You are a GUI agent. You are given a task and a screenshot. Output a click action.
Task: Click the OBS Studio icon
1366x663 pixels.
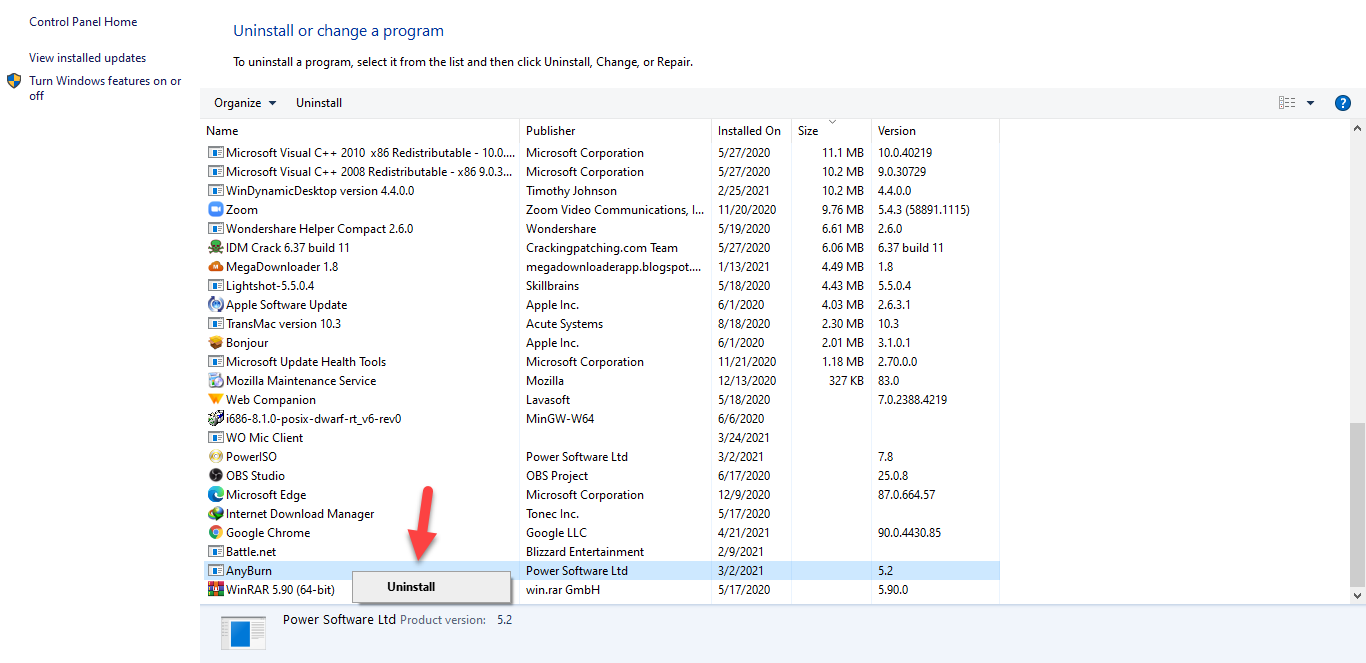coord(215,476)
